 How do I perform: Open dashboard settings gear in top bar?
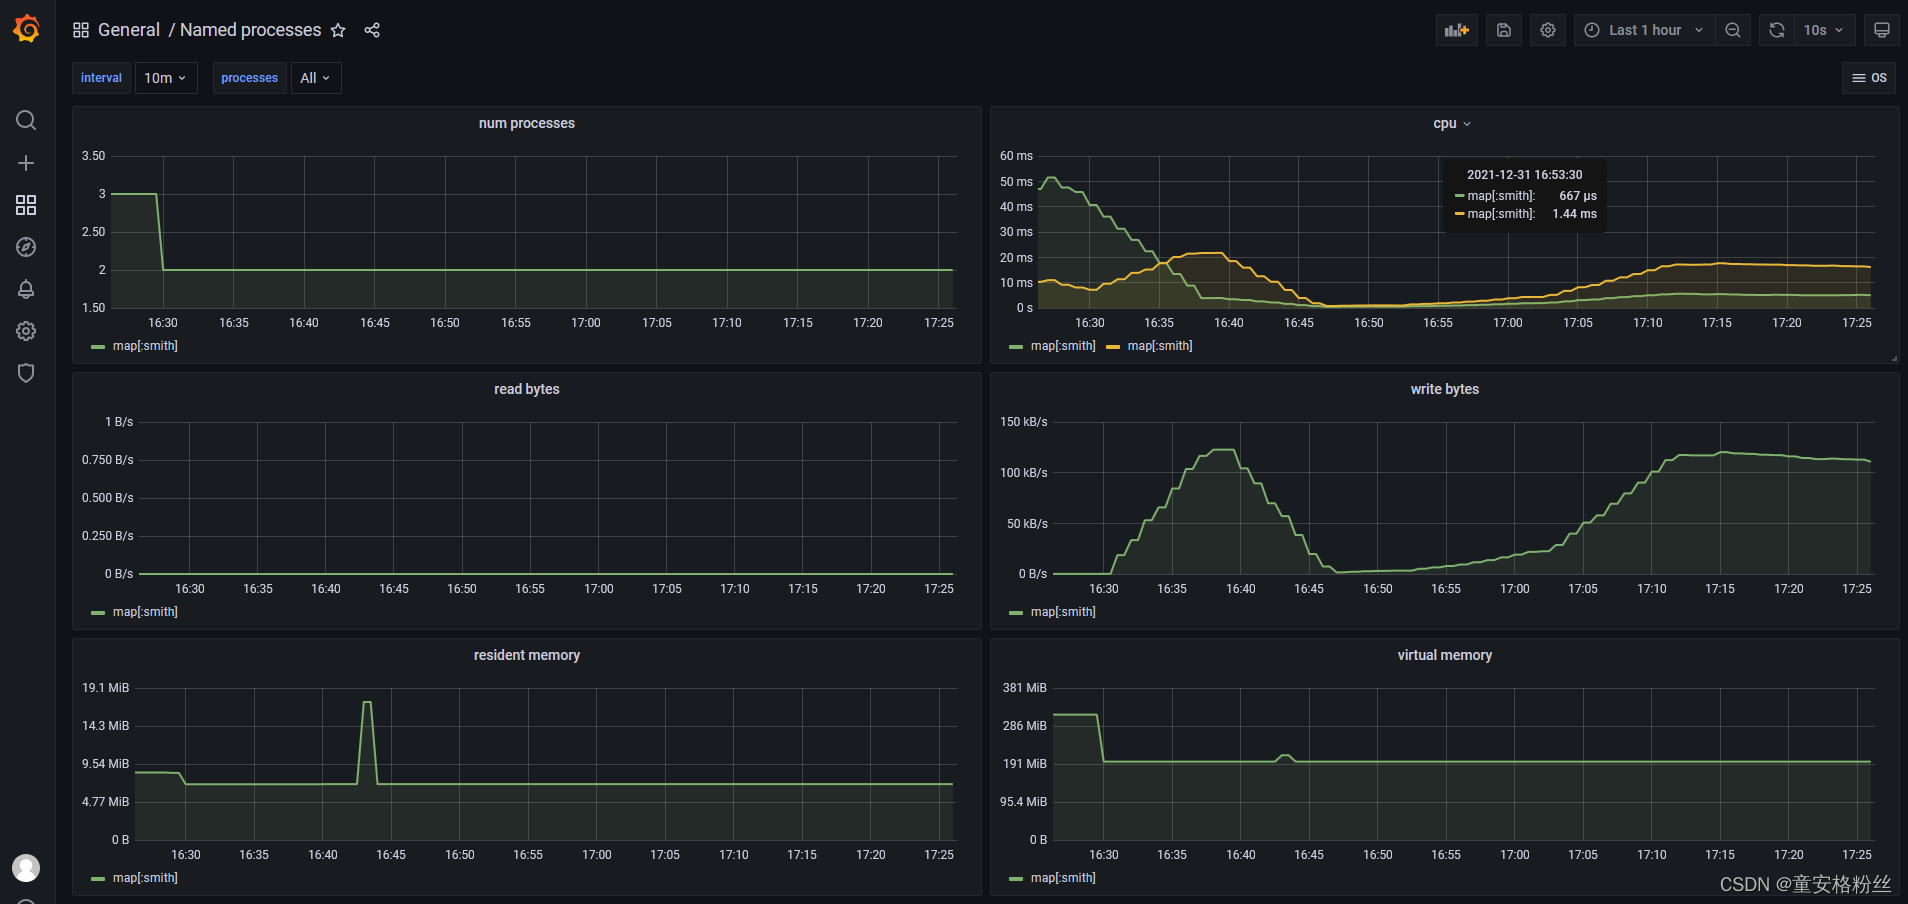click(x=1547, y=29)
